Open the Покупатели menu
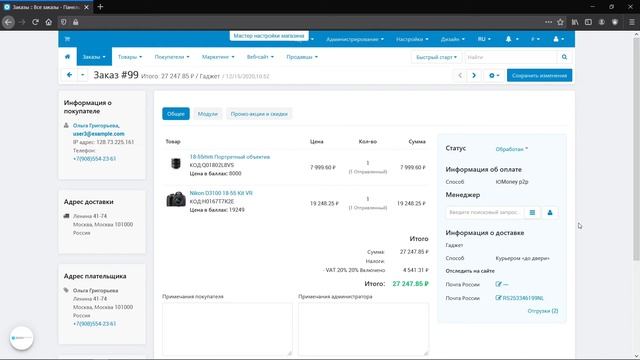The width and height of the screenshot is (640, 360). (x=172, y=57)
